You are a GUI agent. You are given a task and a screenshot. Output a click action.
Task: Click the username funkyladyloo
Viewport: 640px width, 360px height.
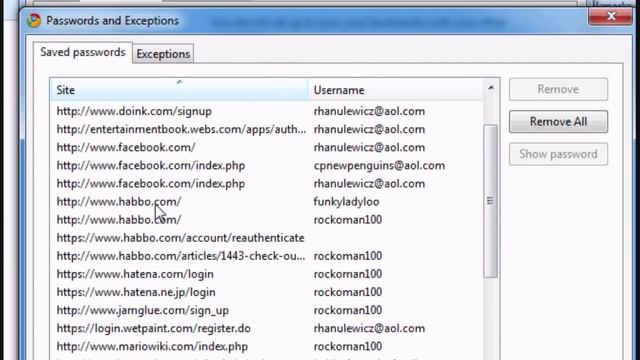click(346, 202)
